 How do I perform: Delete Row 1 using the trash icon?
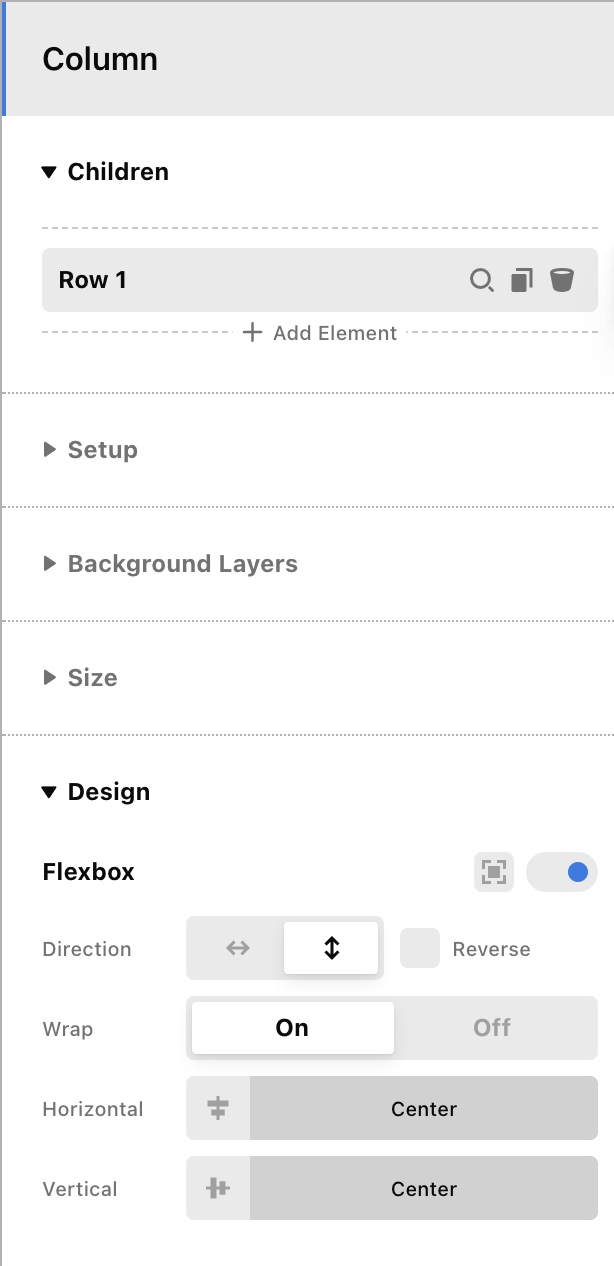coord(562,281)
